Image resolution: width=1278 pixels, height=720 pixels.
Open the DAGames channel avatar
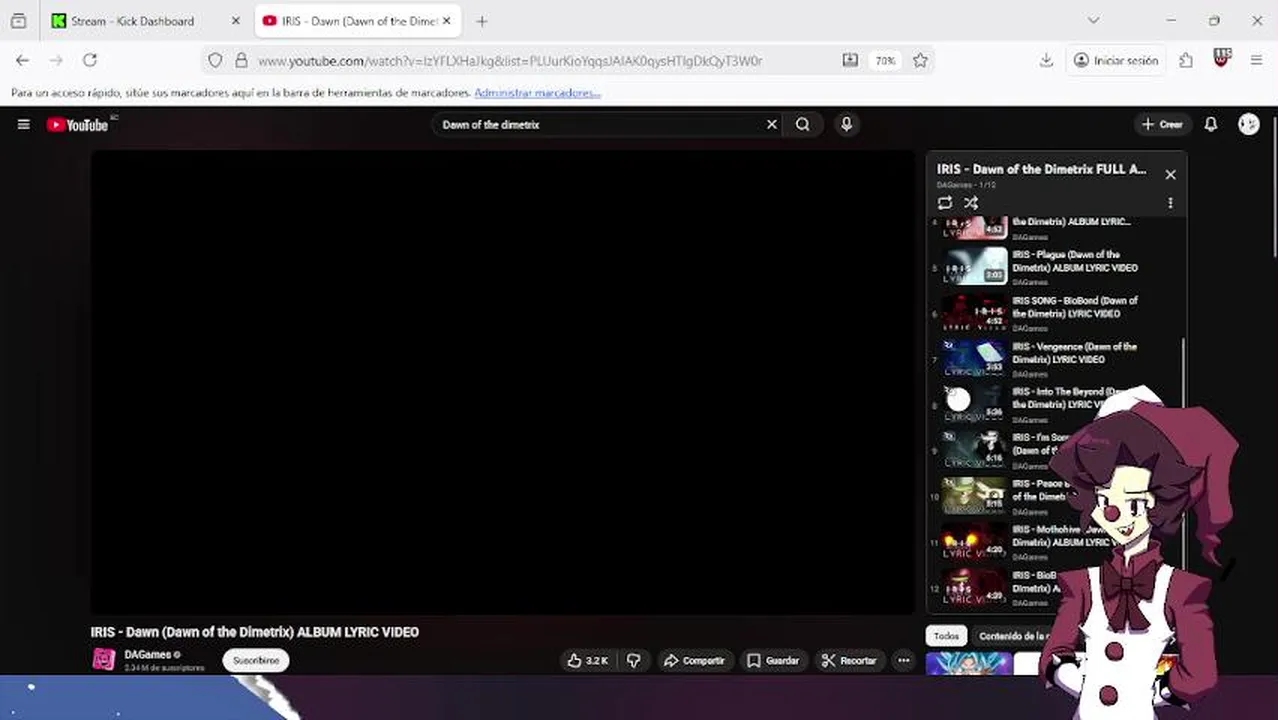point(104,660)
